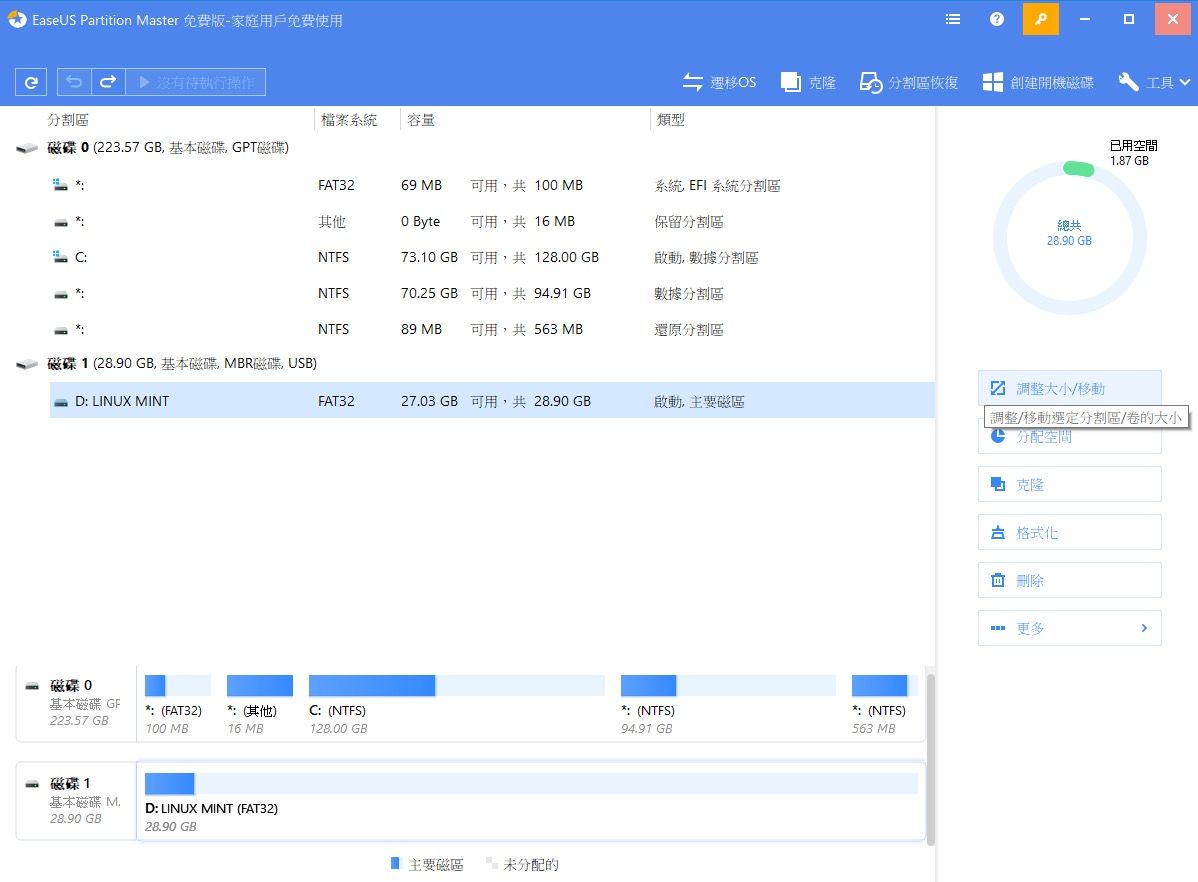Click the help question mark icon

997,19
